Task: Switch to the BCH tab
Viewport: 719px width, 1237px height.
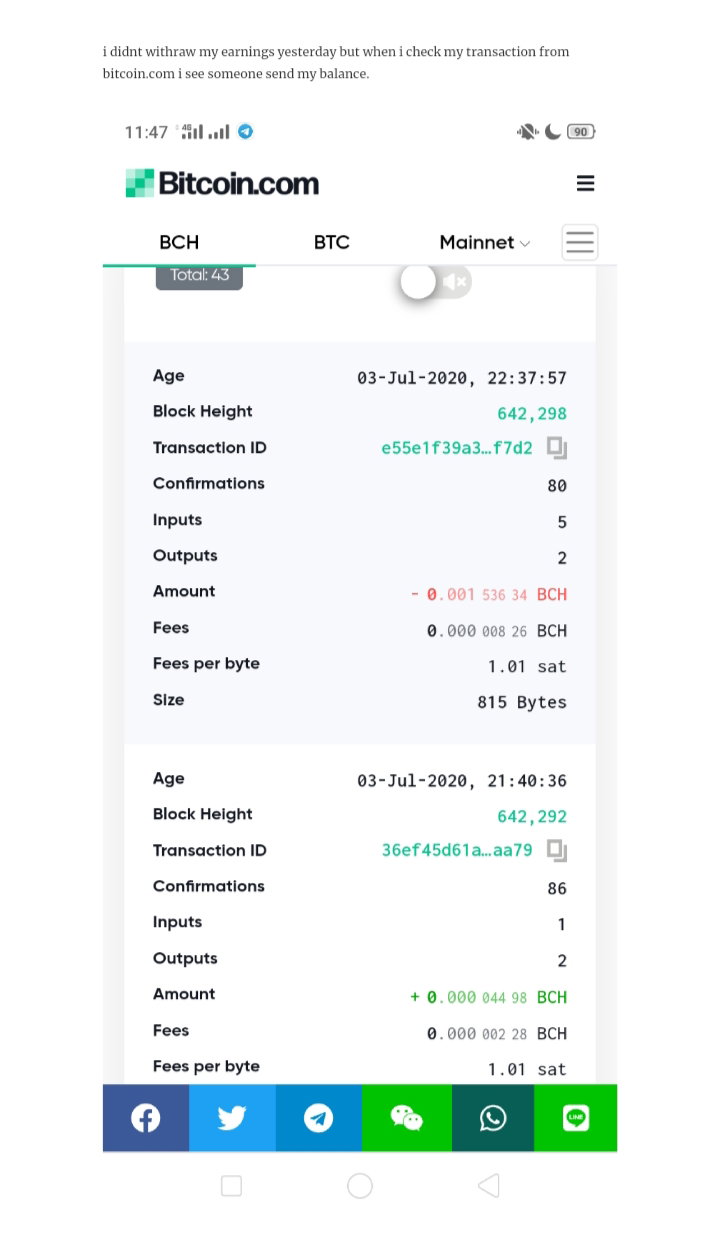Action: point(179,242)
